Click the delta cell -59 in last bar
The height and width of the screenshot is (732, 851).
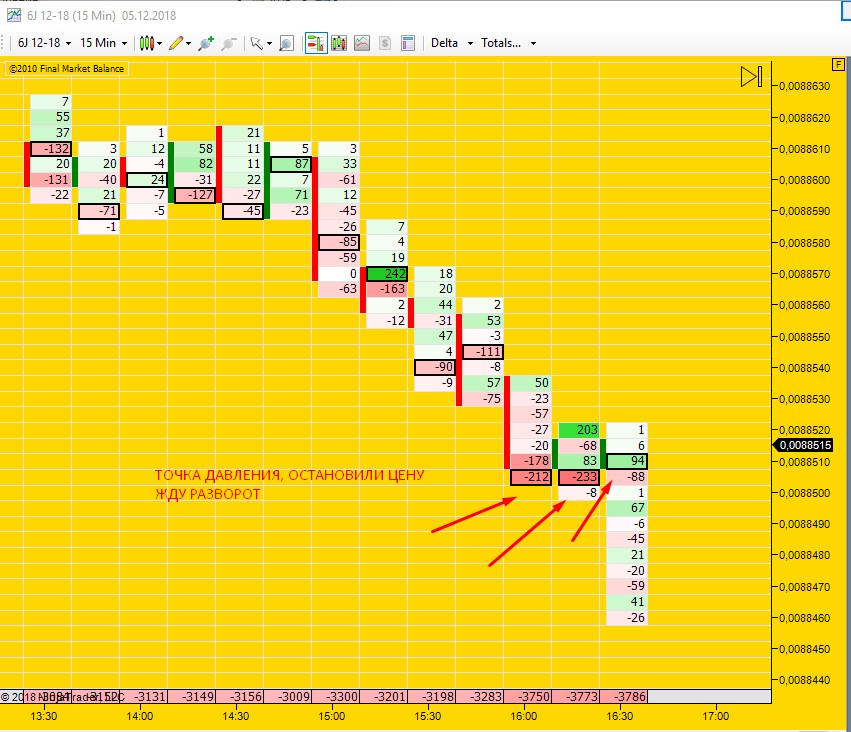(627, 586)
